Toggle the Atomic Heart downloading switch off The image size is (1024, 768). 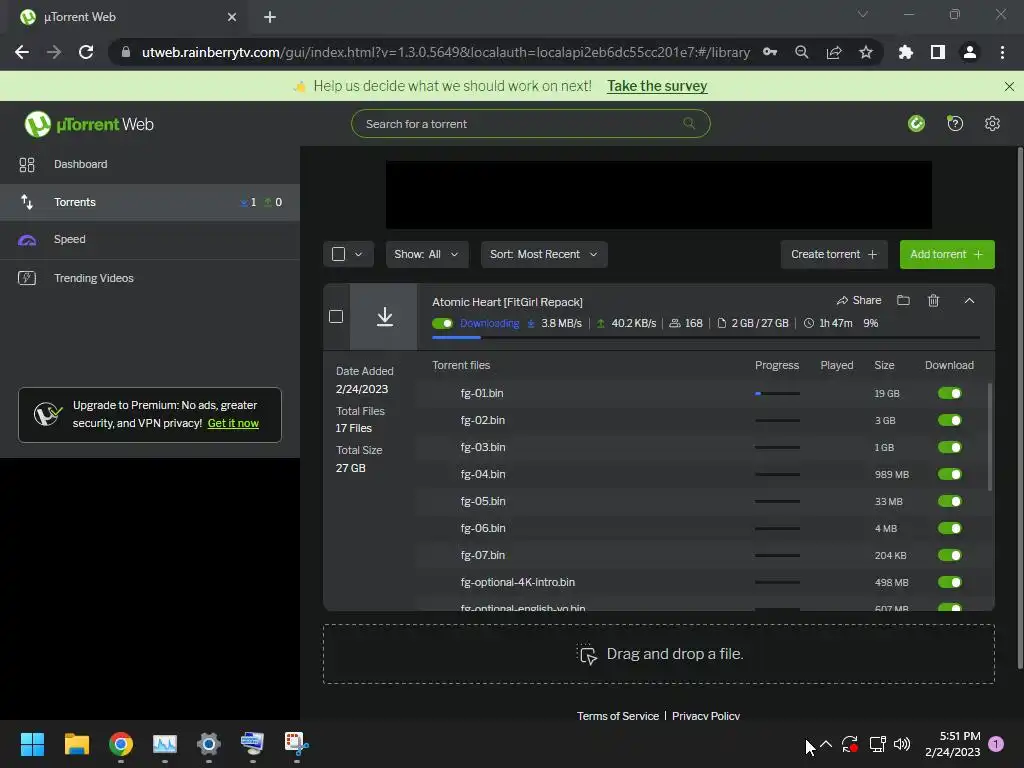(442, 323)
